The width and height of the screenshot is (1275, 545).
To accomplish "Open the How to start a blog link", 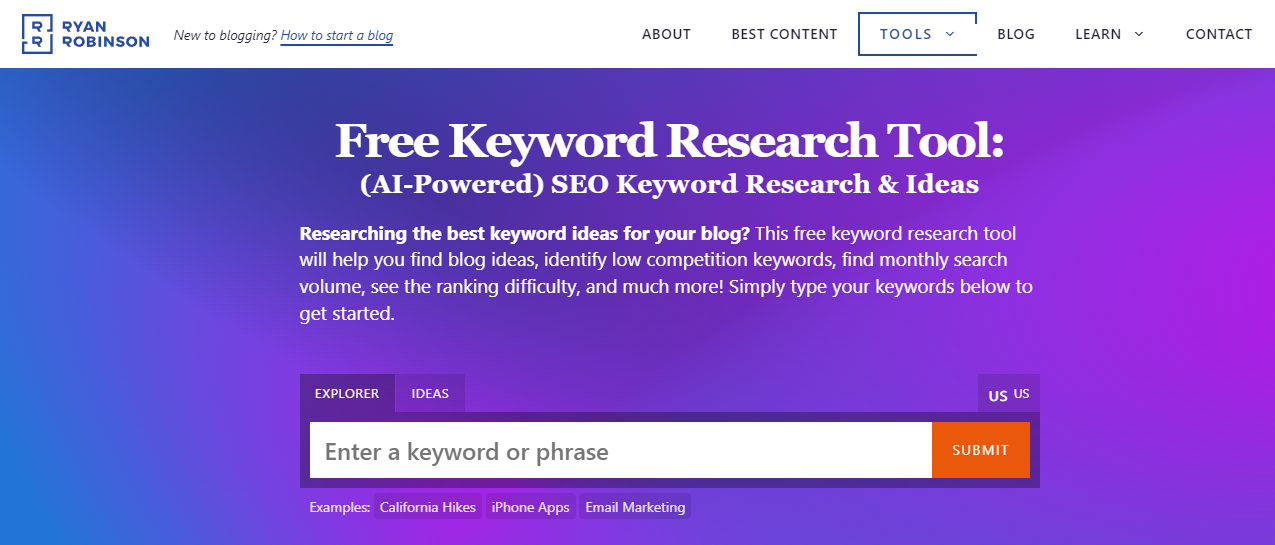I will click(337, 35).
